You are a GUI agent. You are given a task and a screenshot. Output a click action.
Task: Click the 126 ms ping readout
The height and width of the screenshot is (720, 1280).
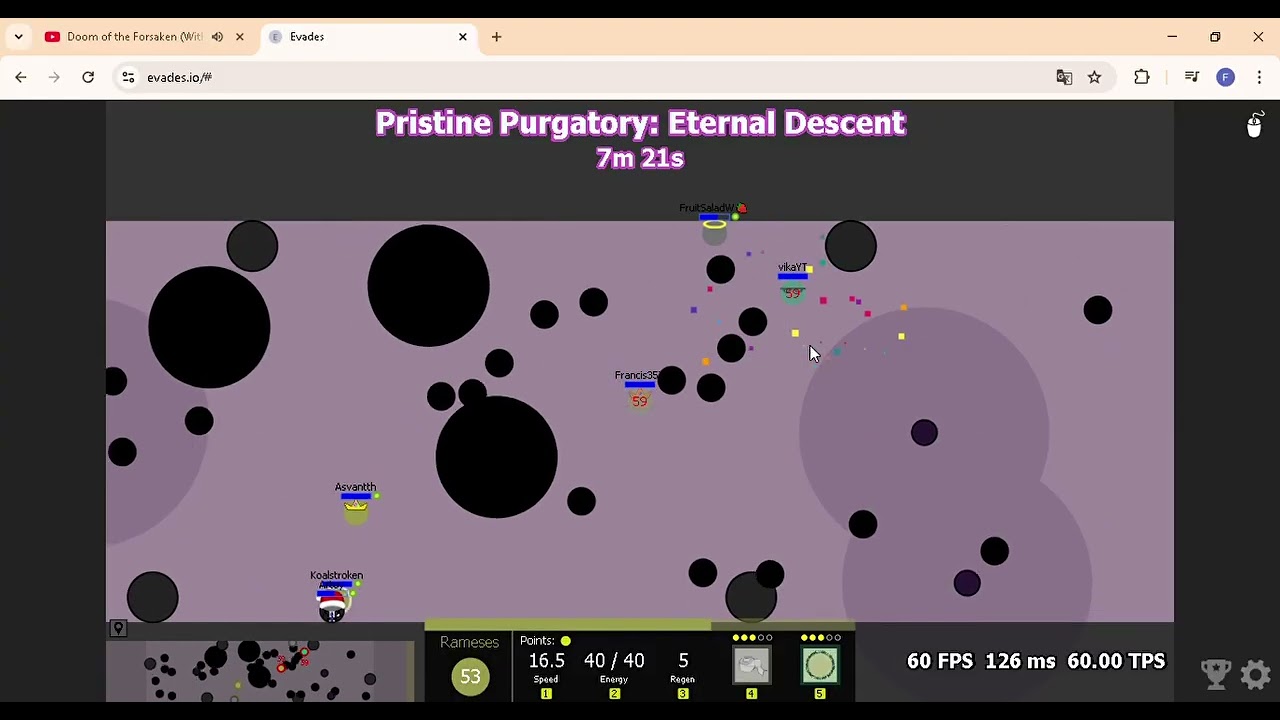pos(1020,661)
